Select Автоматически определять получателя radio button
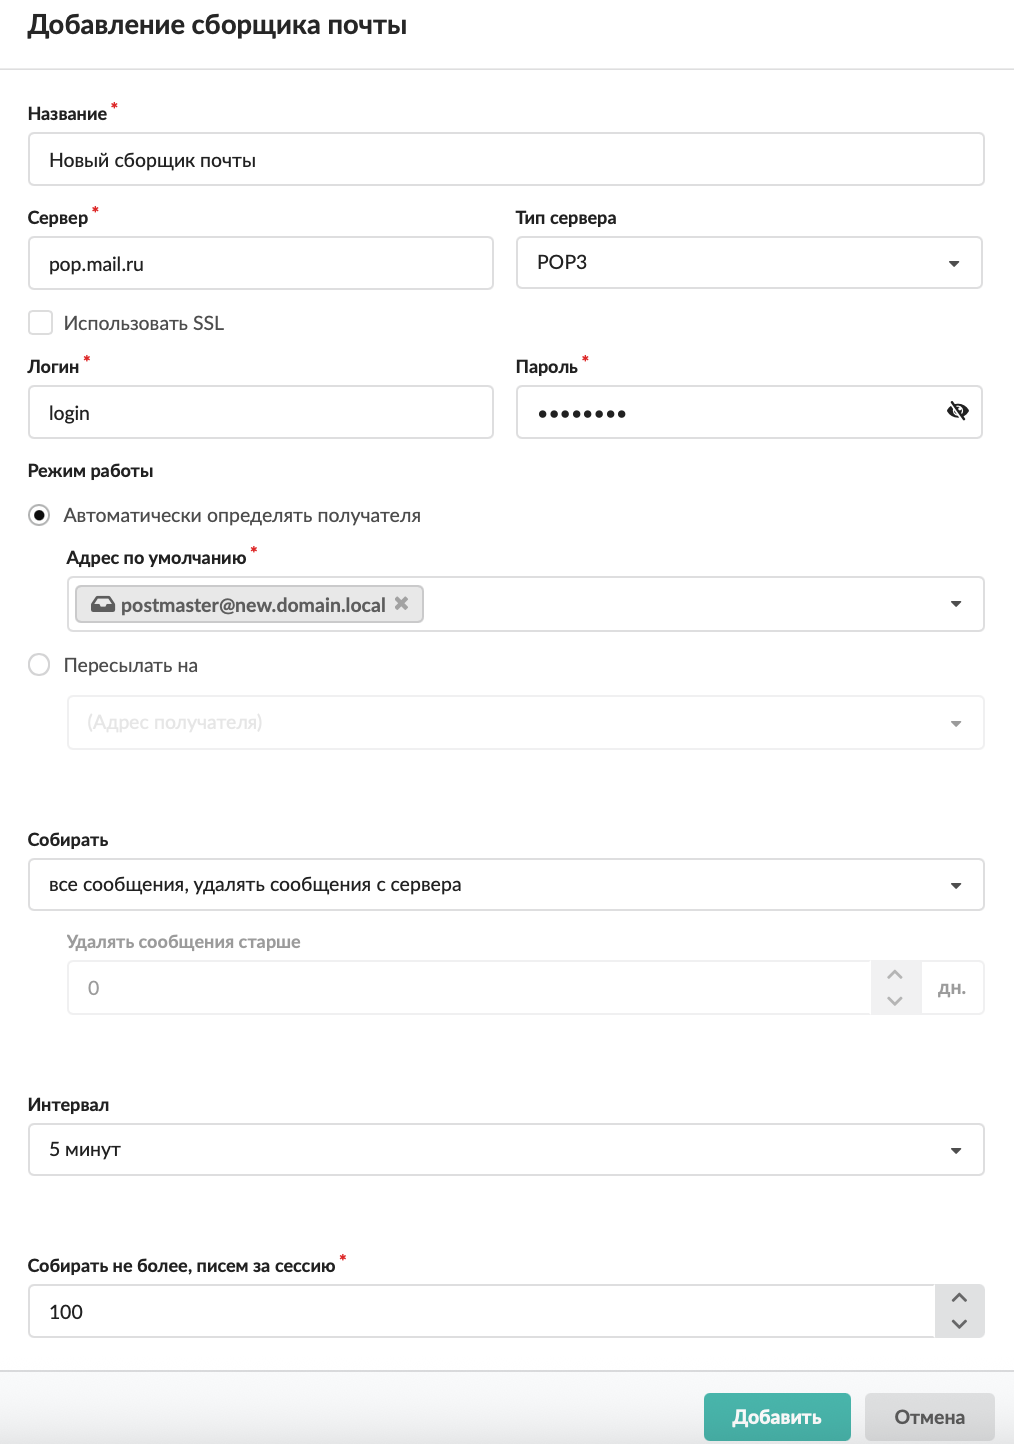1014x1444 pixels. (x=39, y=515)
